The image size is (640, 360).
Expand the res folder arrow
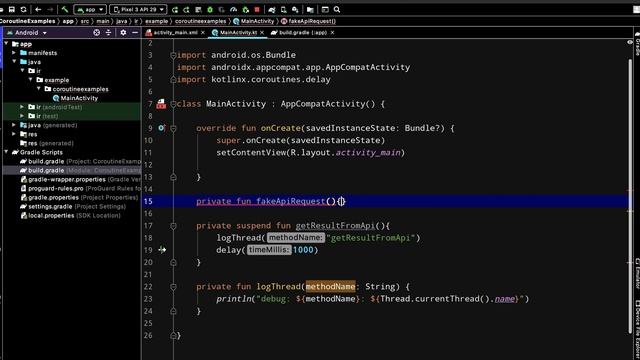pos(14,134)
